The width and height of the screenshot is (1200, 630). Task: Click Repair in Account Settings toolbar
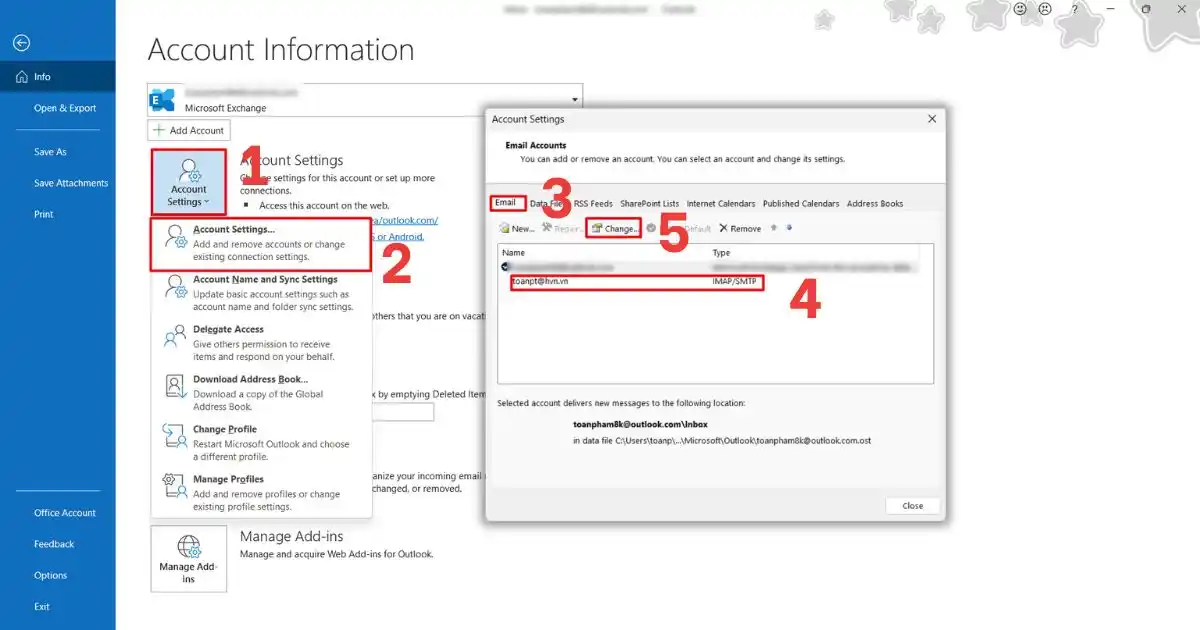point(560,229)
